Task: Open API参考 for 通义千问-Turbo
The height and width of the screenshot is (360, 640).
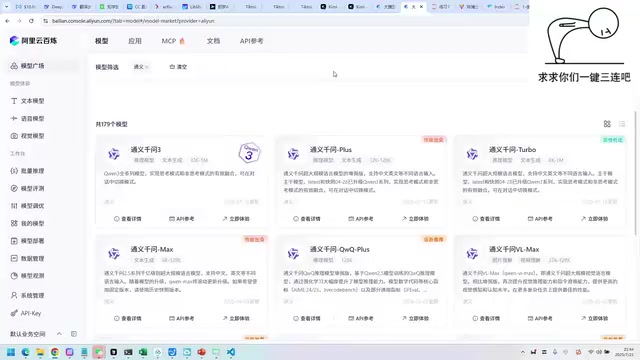Action: point(540,219)
